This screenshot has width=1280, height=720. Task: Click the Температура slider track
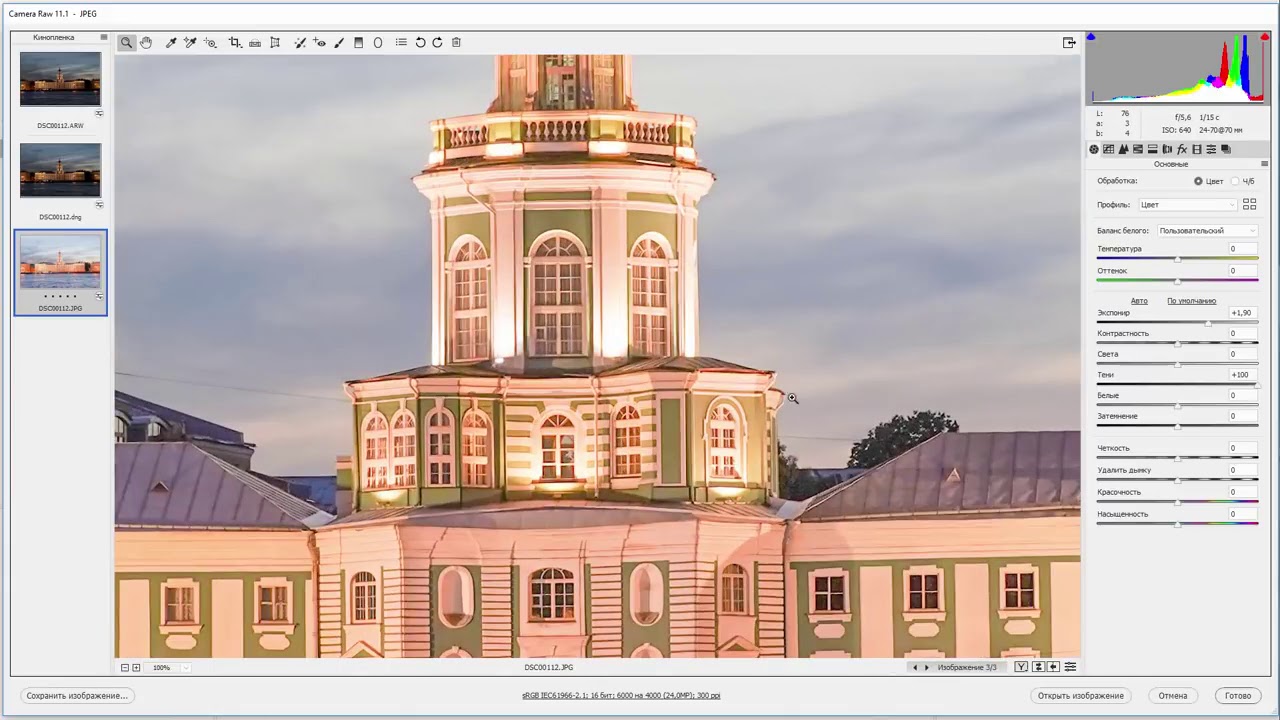point(1177,259)
